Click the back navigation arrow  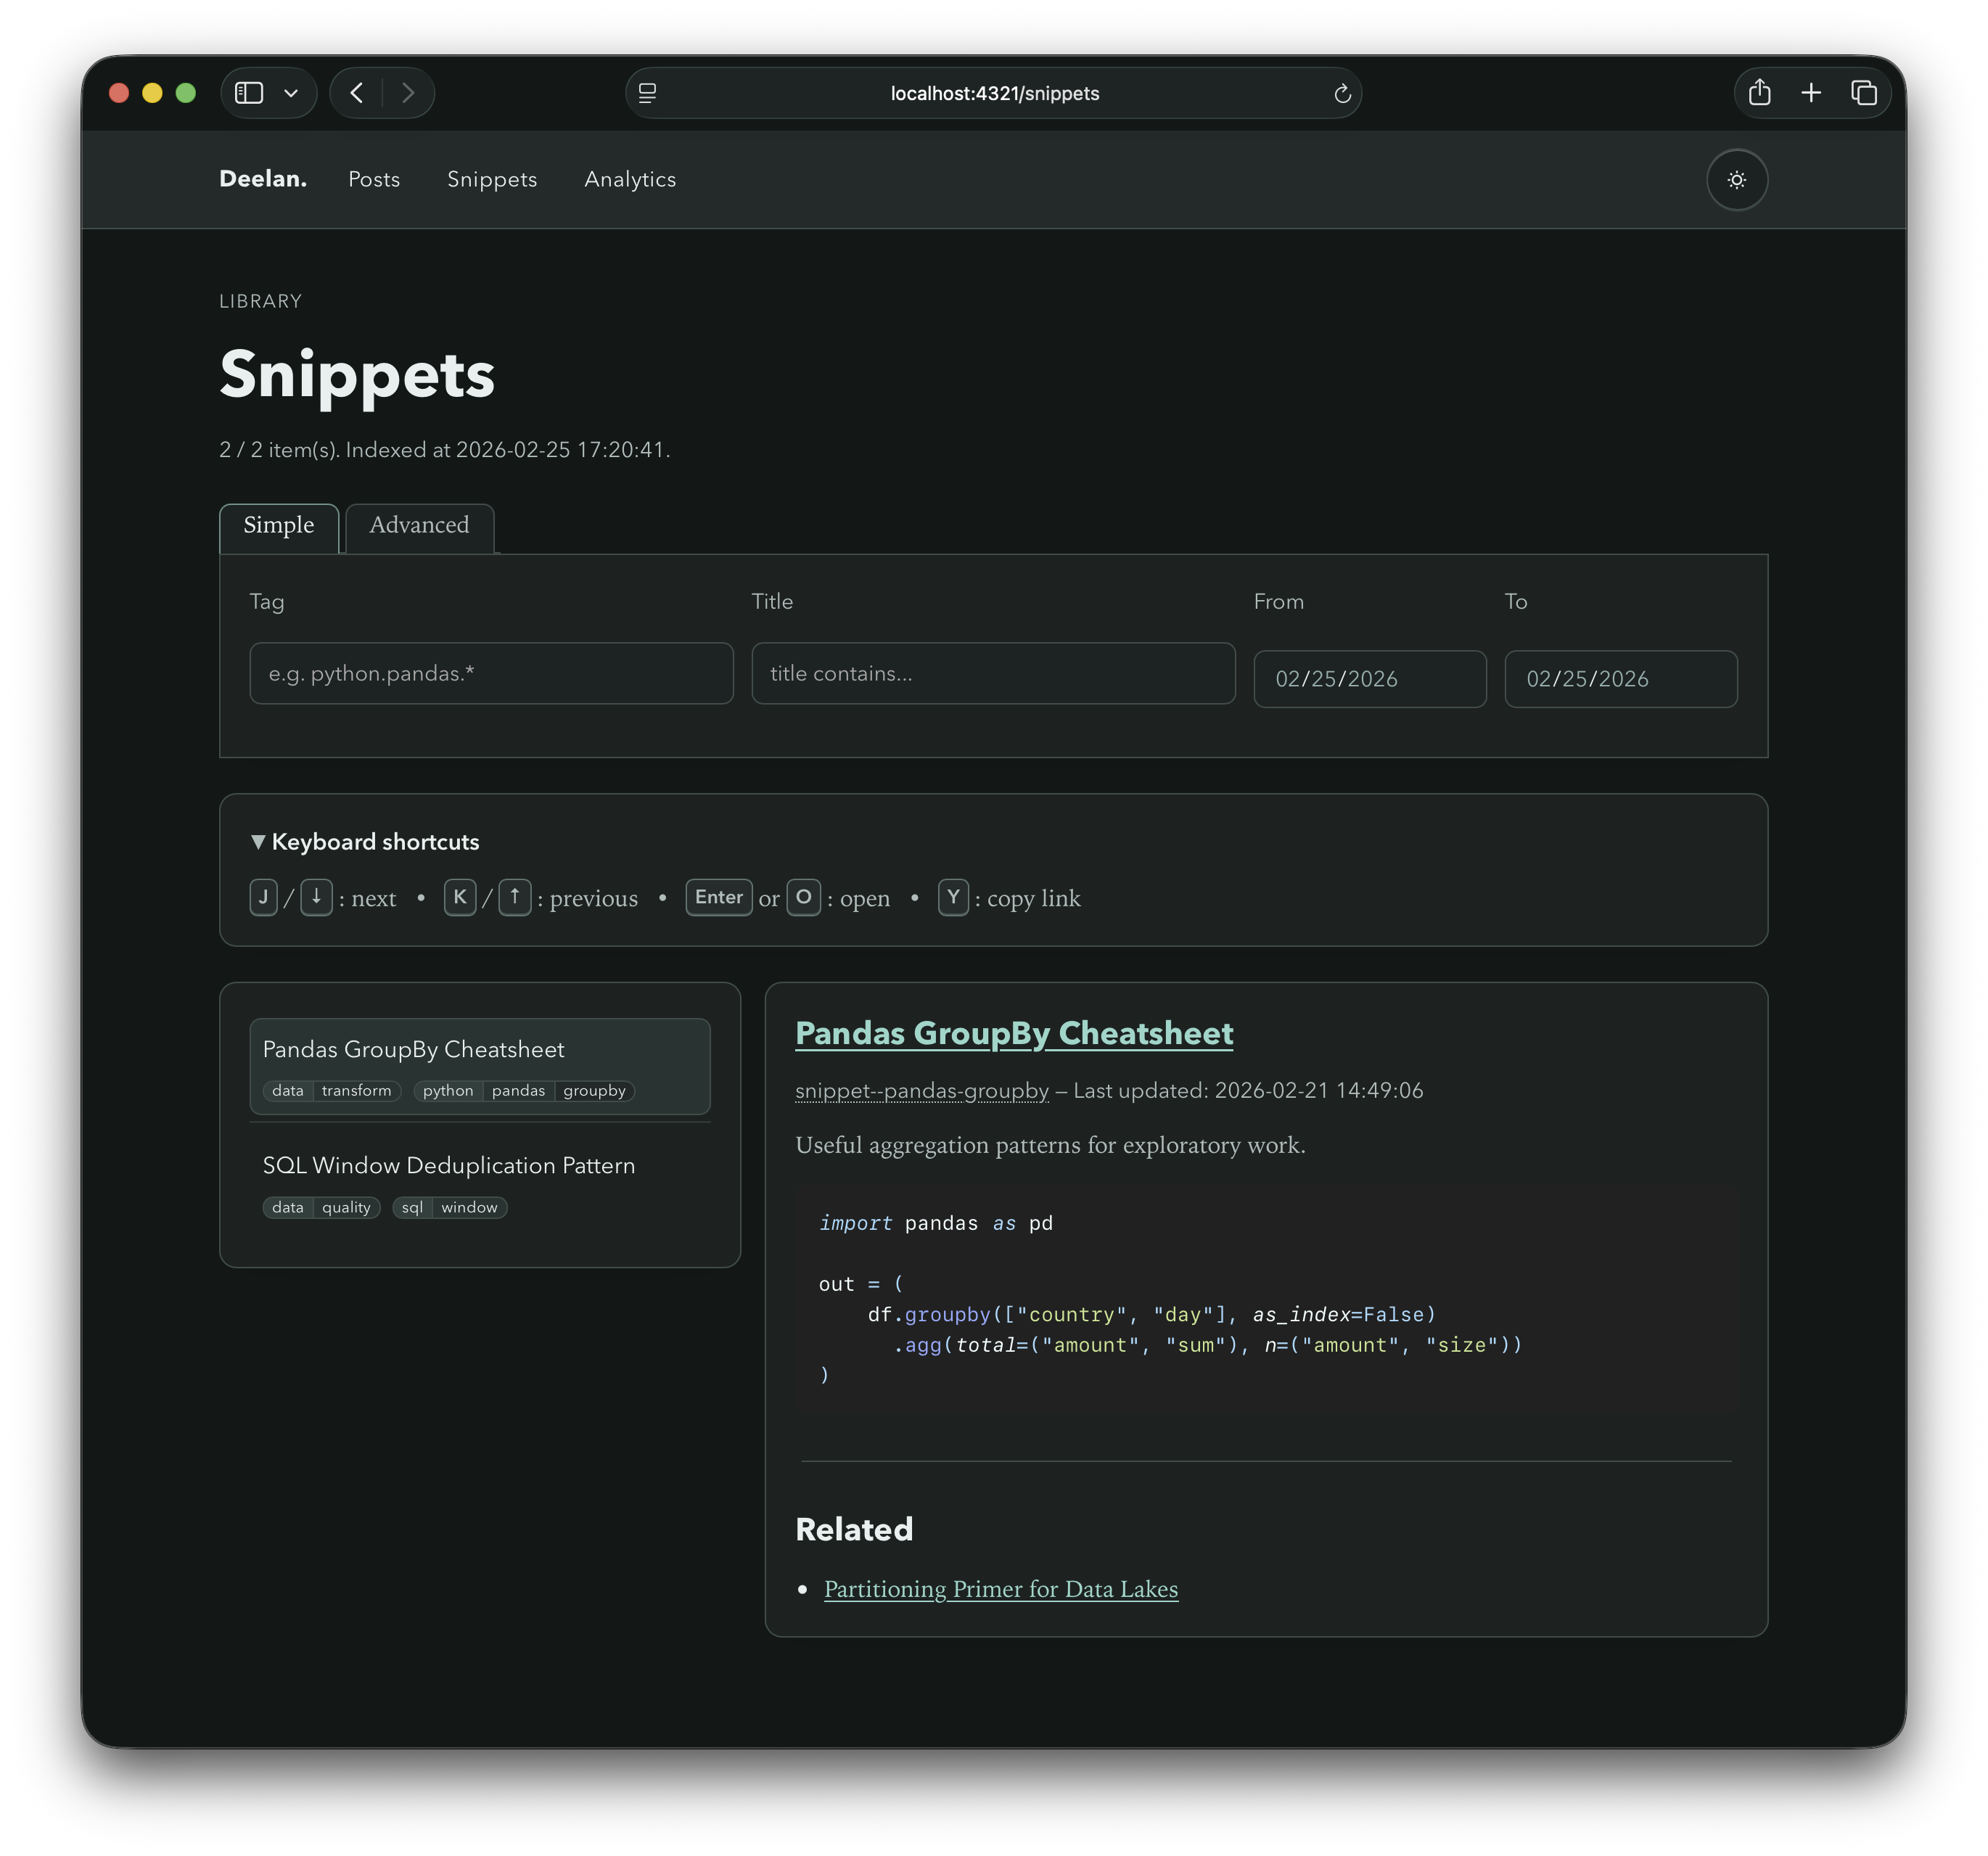356,92
